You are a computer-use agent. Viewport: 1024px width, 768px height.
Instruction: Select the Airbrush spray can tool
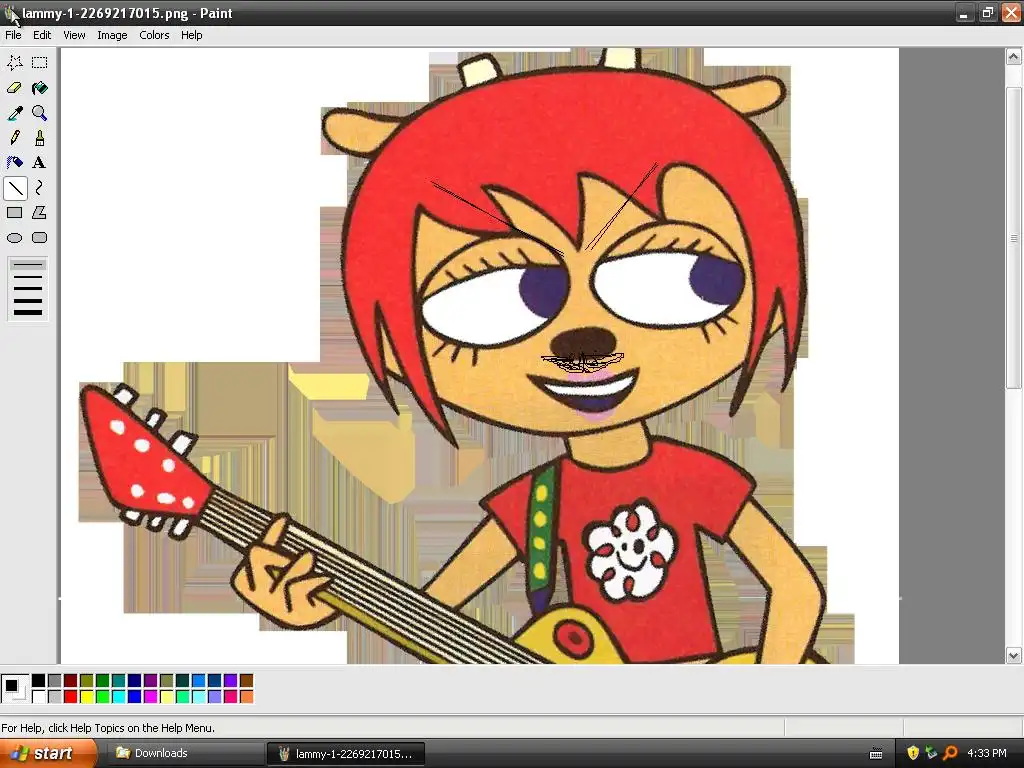[14, 163]
